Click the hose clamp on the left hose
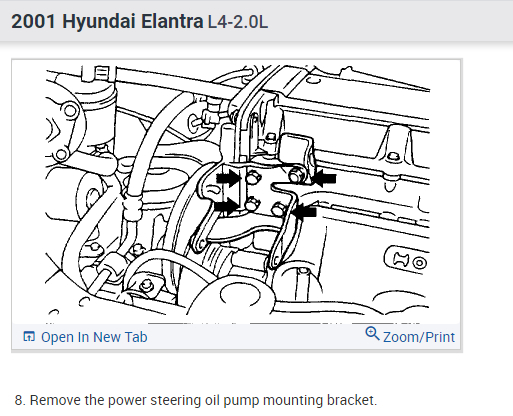The height and width of the screenshot is (416, 513). 132,204
